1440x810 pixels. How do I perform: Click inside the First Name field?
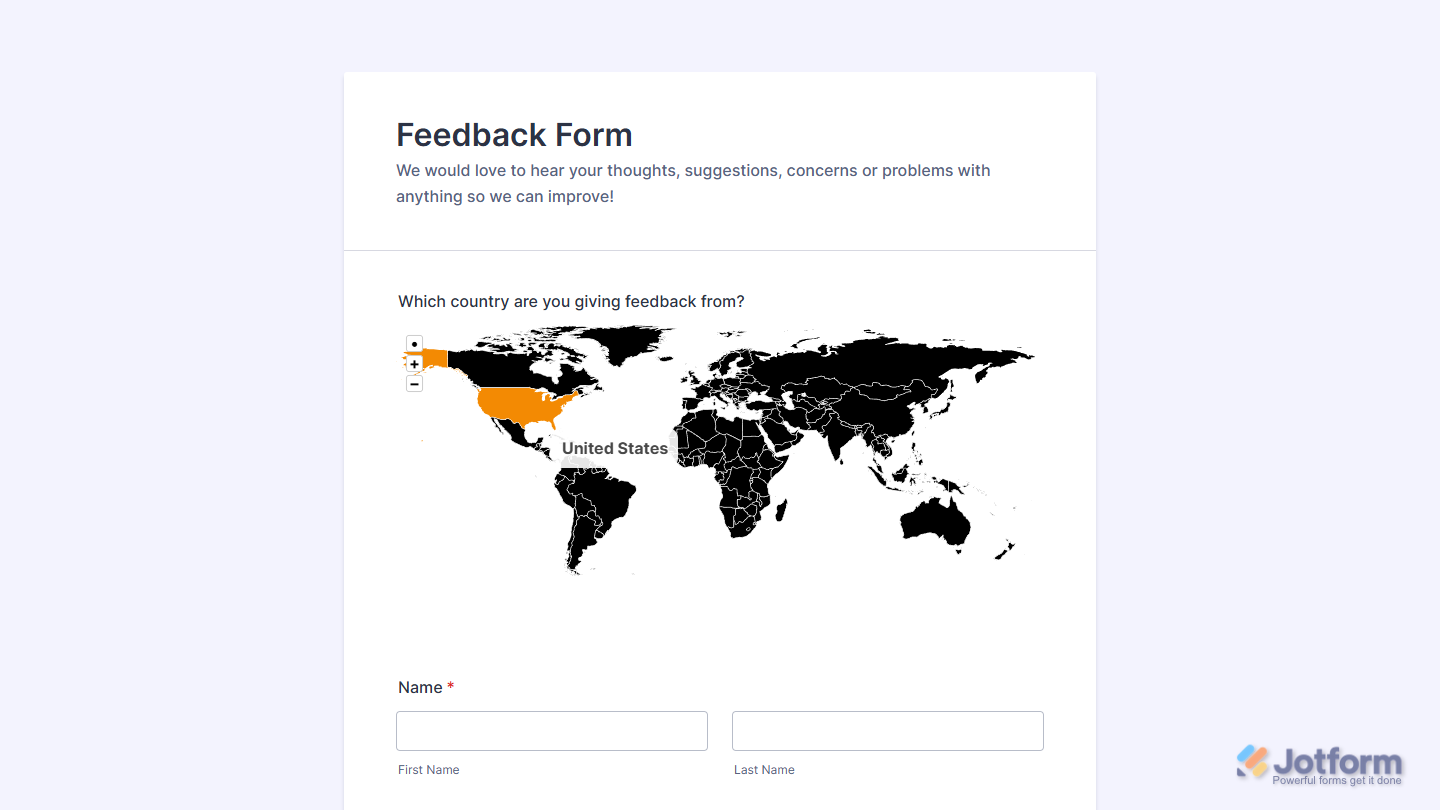(x=551, y=731)
